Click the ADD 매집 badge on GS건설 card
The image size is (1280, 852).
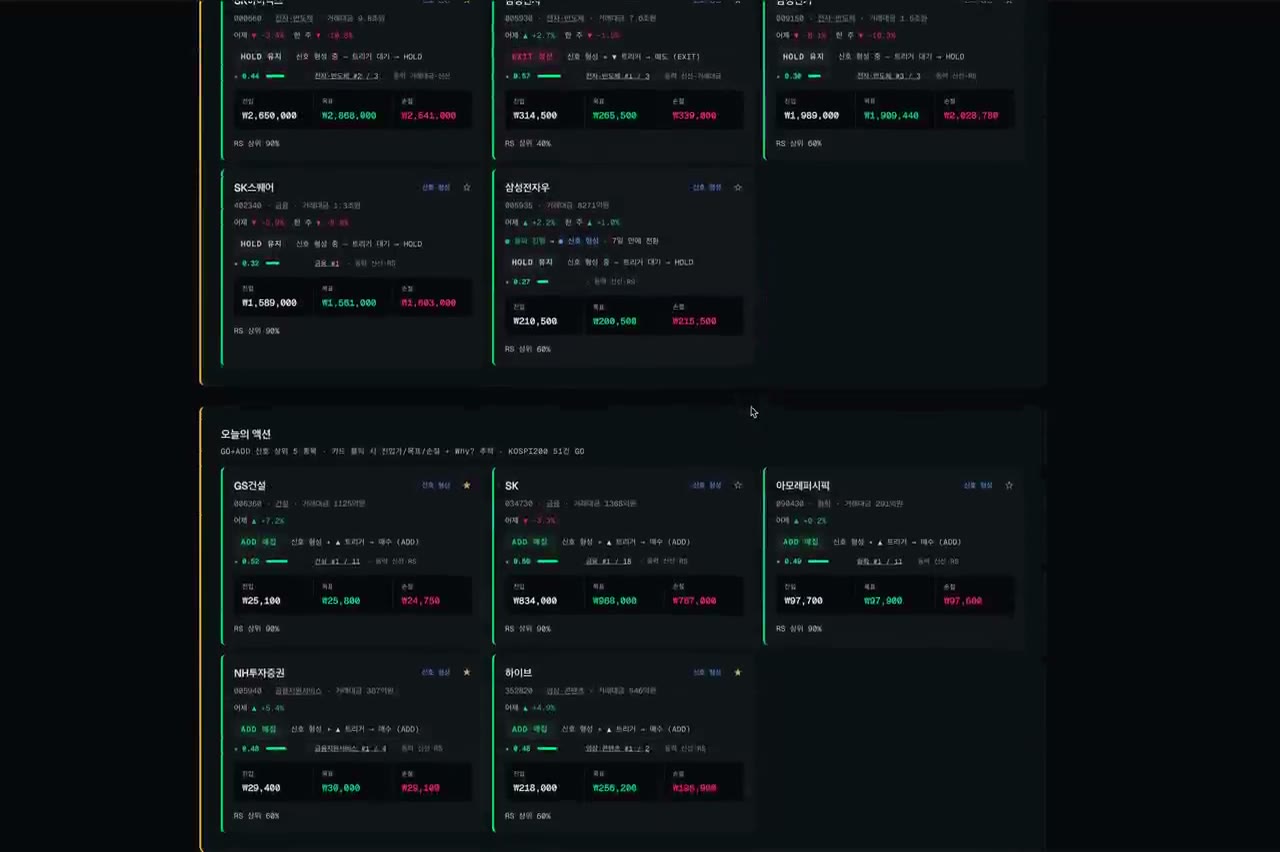(x=258, y=542)
